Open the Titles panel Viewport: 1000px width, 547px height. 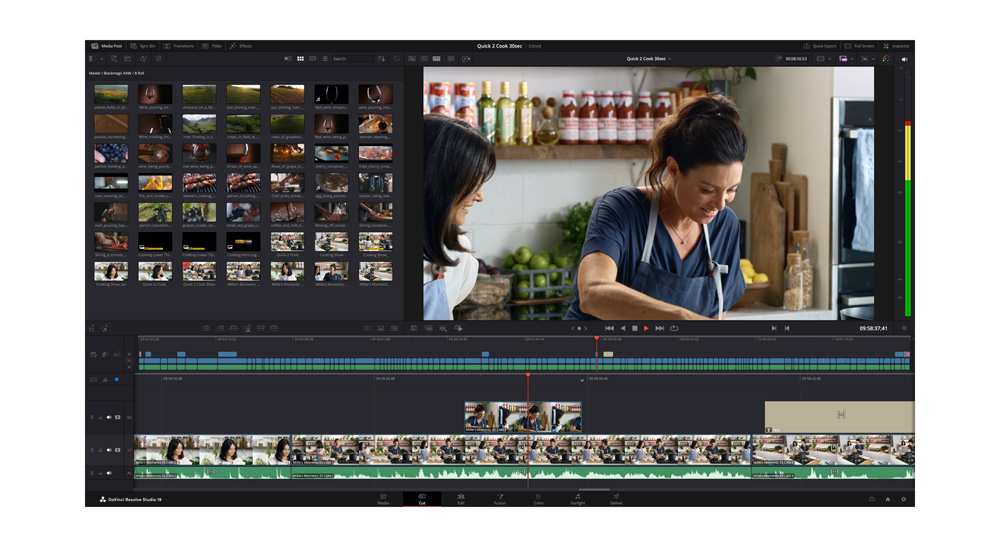tap(212, 46)
